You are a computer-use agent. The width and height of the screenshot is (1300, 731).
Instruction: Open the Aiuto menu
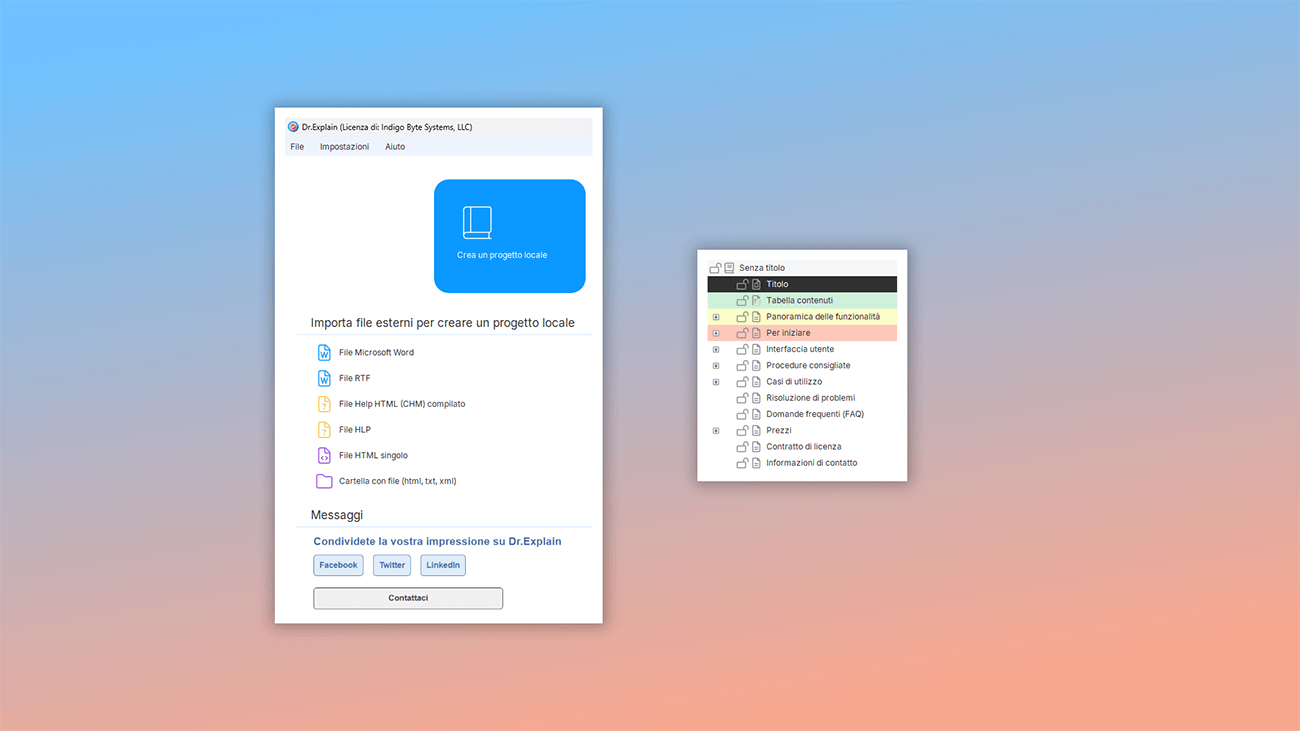(x=394, y=146)
